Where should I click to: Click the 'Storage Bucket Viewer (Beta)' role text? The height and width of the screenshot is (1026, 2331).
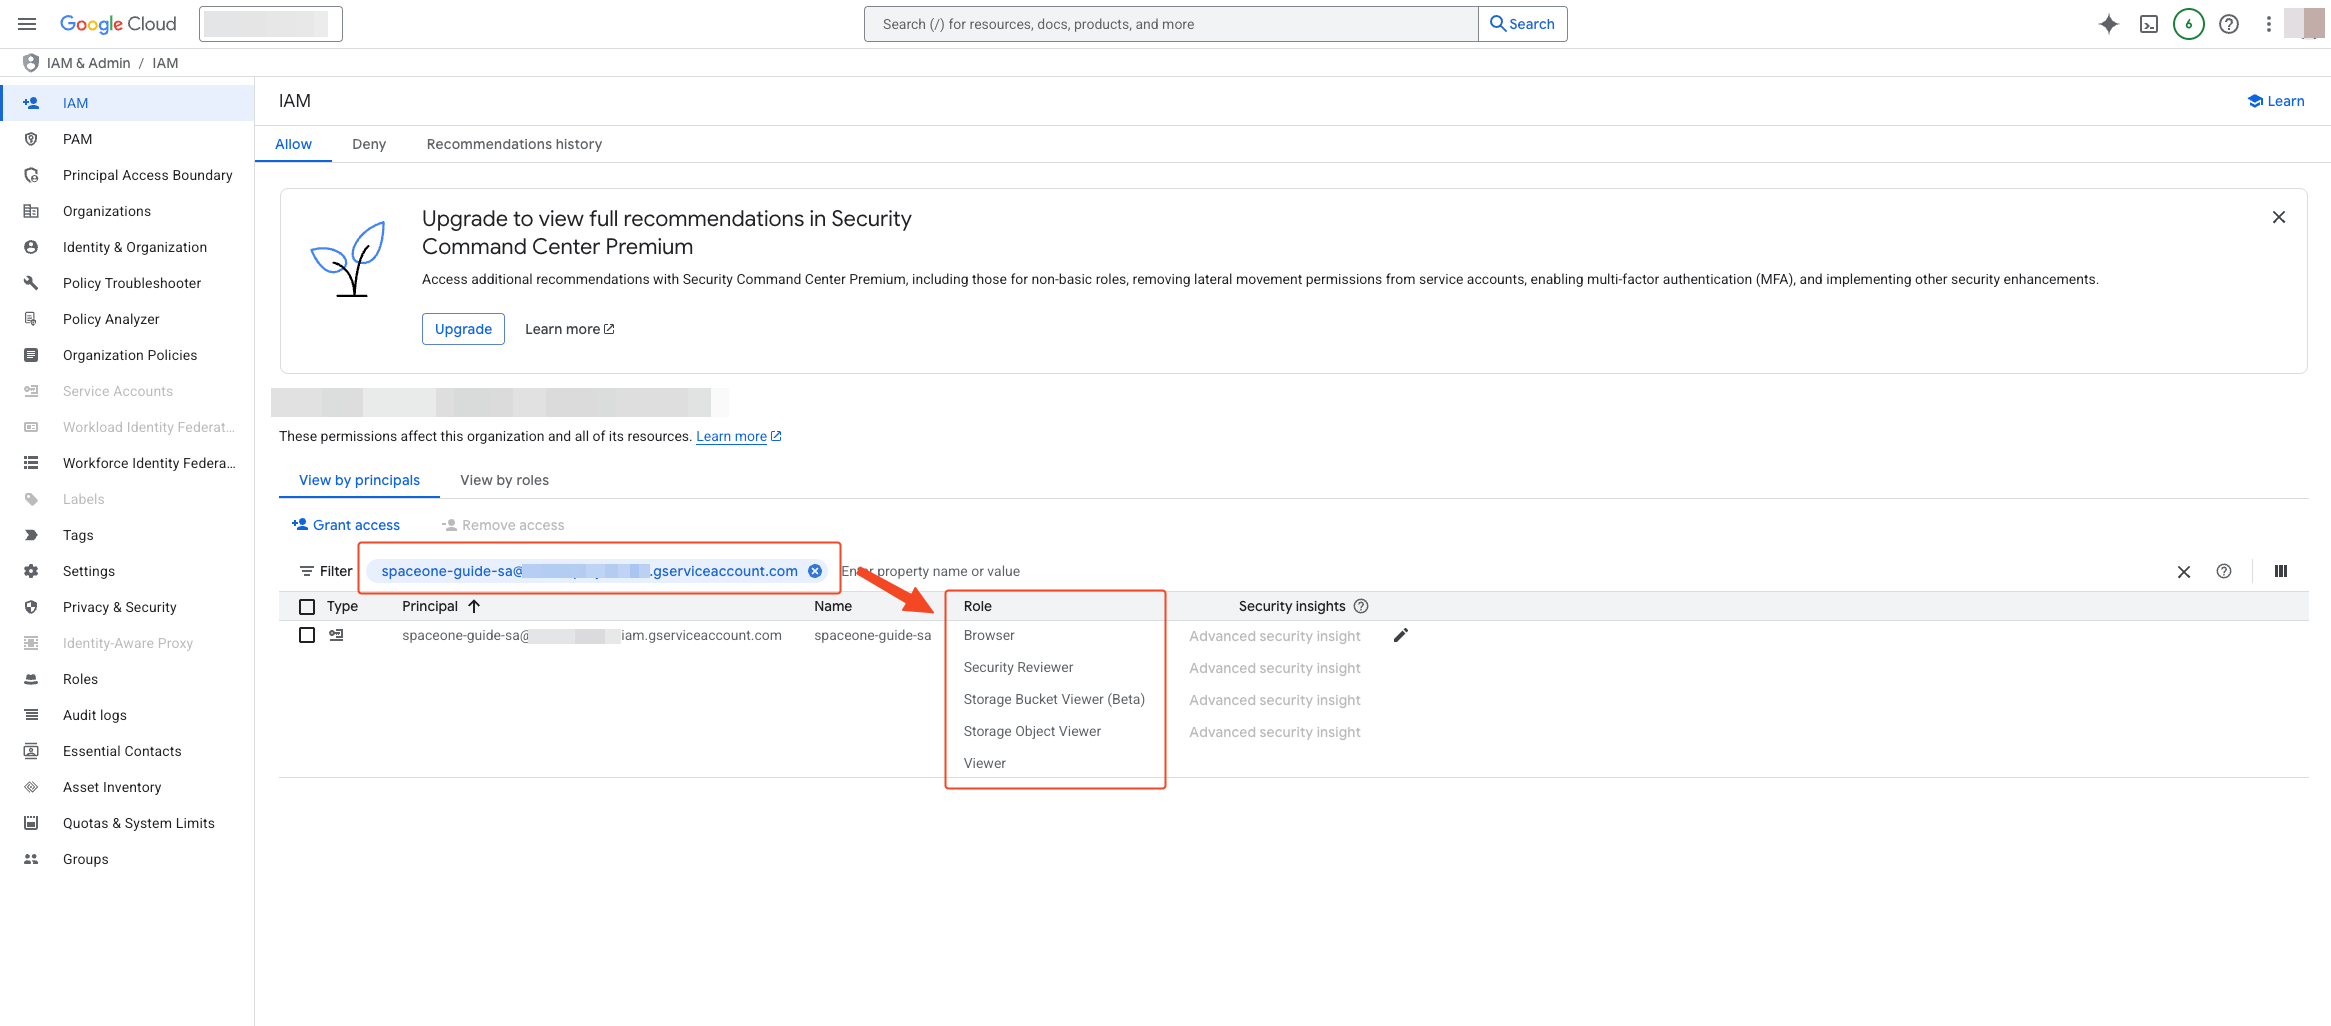click(x=1054, y=699)
